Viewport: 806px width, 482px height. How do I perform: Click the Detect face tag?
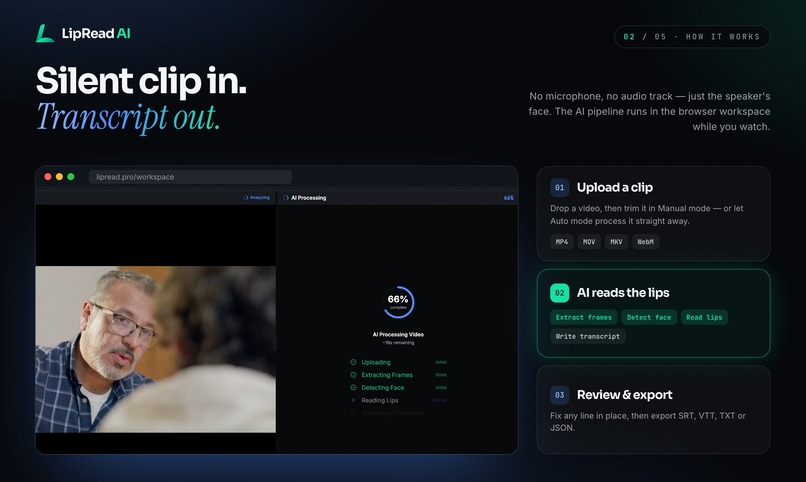[649, 318]
